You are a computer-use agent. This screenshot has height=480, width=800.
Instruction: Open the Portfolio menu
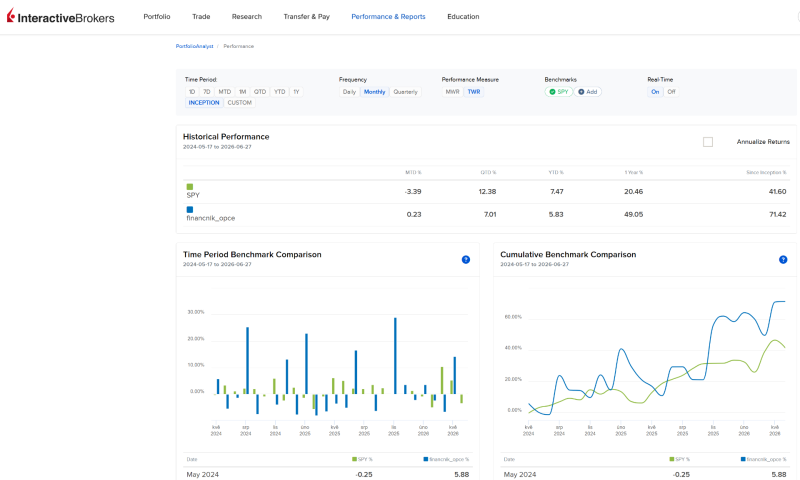(157, 16)
